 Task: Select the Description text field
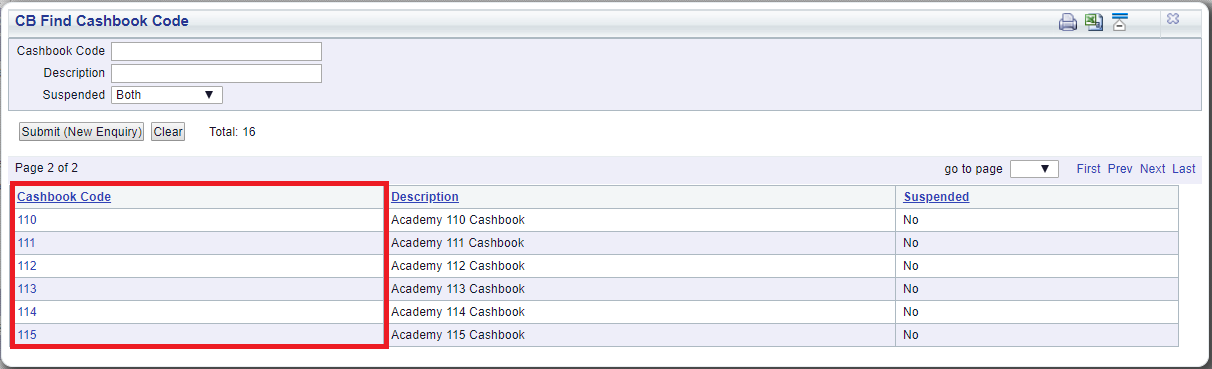pos(216,73)
